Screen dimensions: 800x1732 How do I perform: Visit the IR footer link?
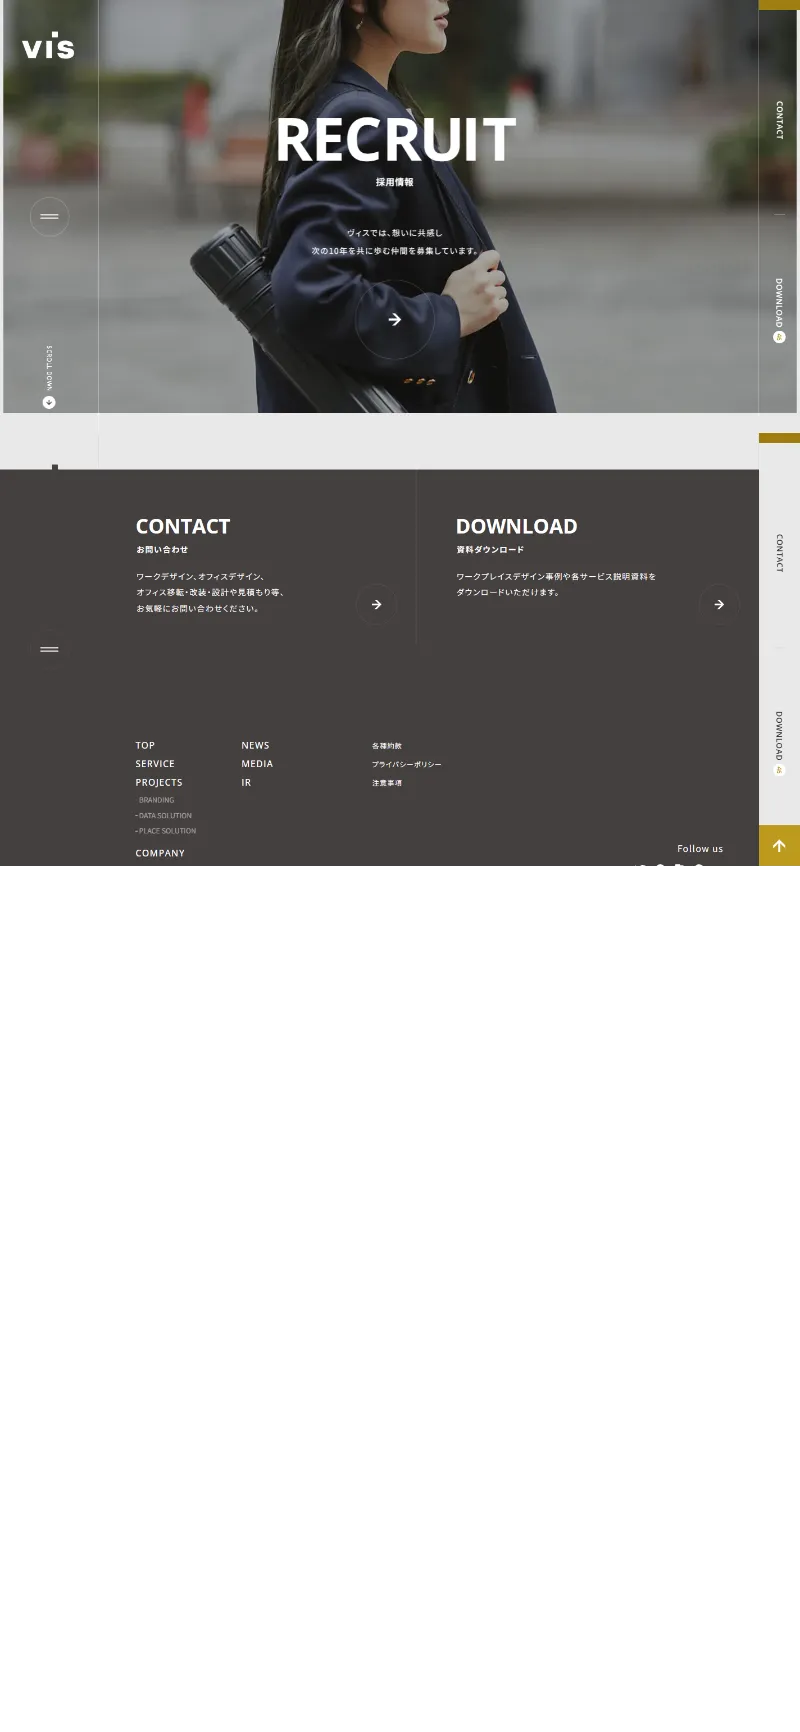point(246,783)
